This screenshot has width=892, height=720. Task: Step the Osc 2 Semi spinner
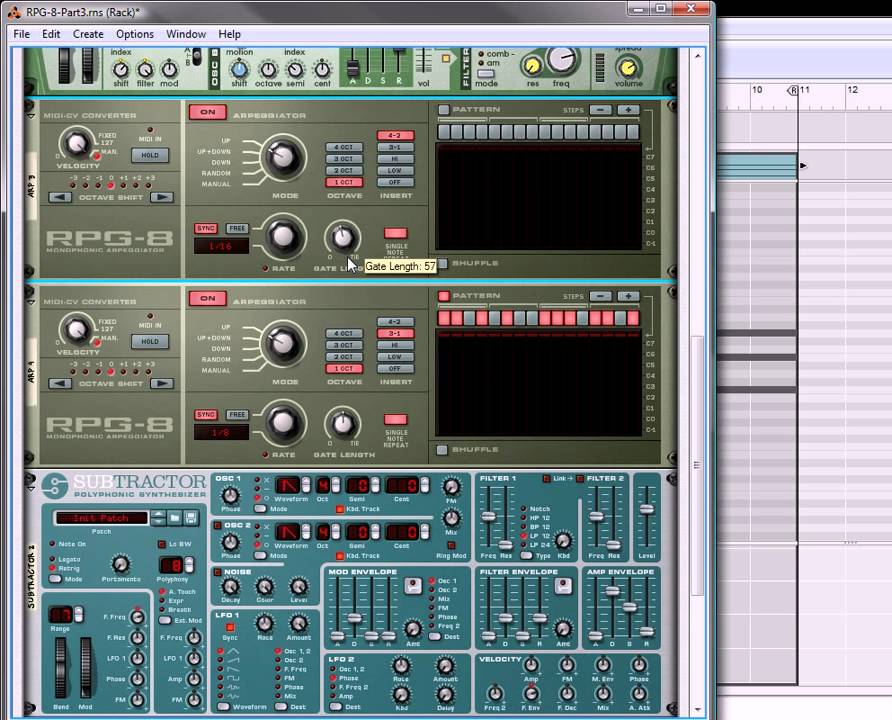pyautogui.click(x=375, y=532)
